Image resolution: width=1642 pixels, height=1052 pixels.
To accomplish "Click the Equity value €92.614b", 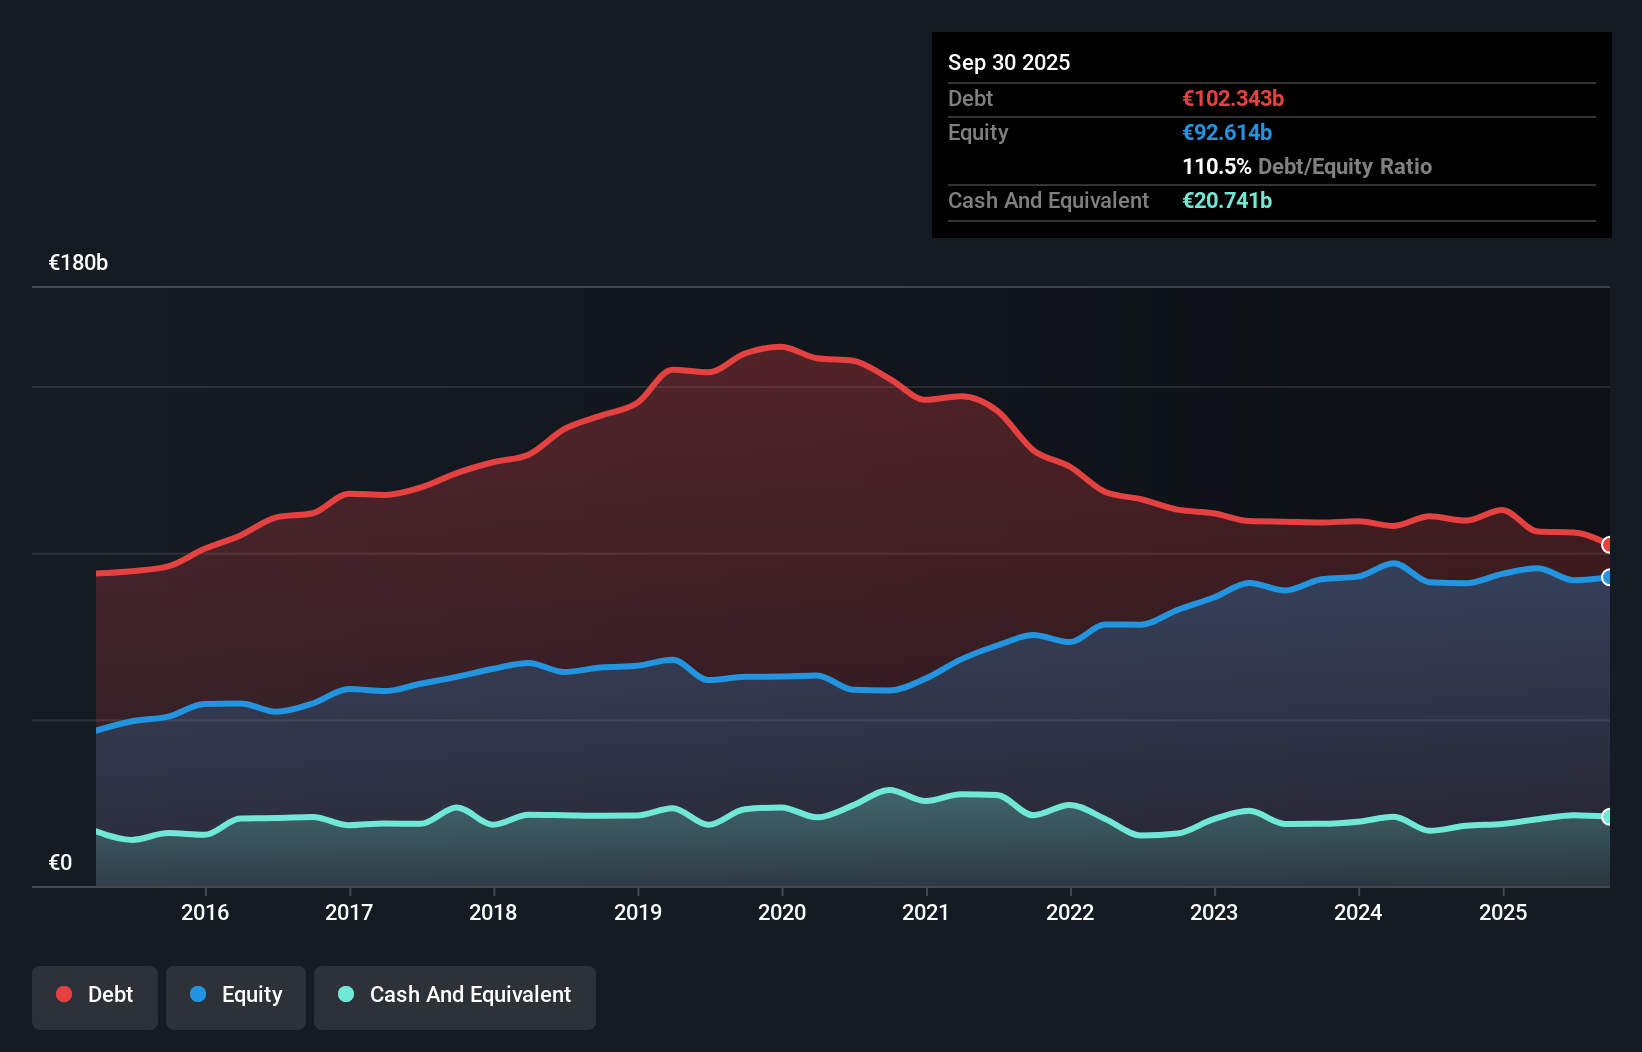I will pos(1227,132).
